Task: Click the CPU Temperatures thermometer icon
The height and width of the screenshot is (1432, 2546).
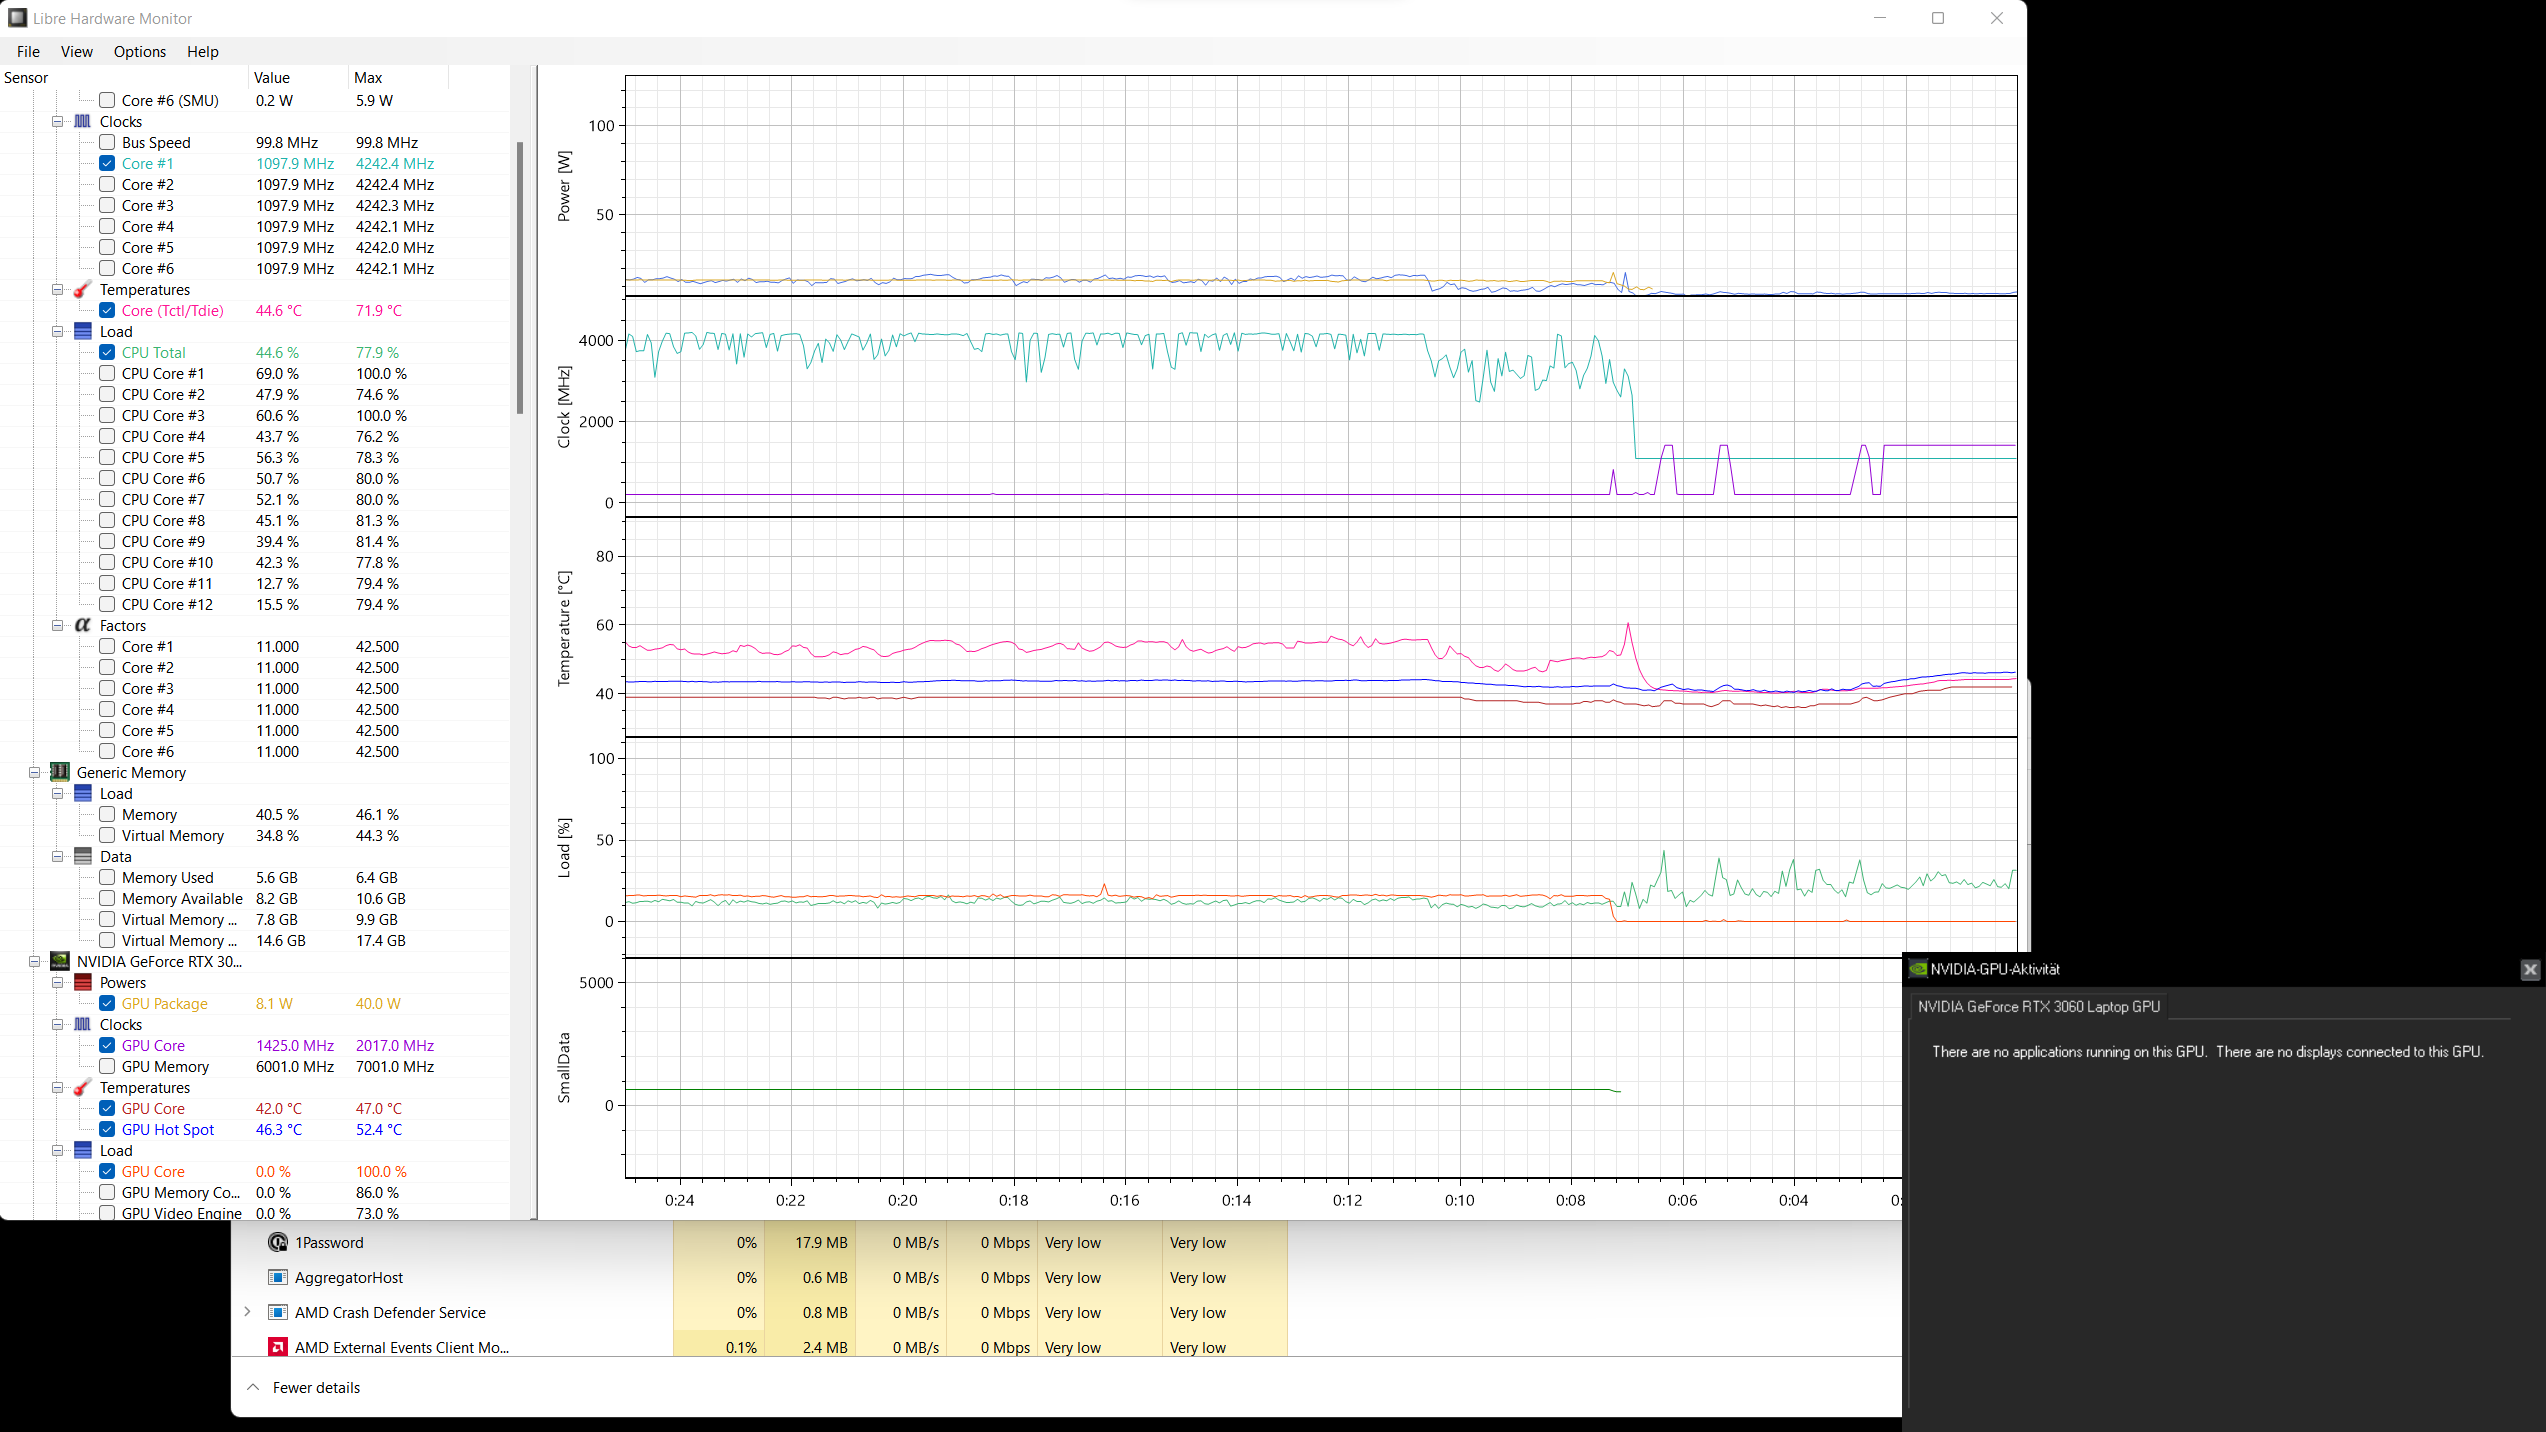Action: point(83,289)
